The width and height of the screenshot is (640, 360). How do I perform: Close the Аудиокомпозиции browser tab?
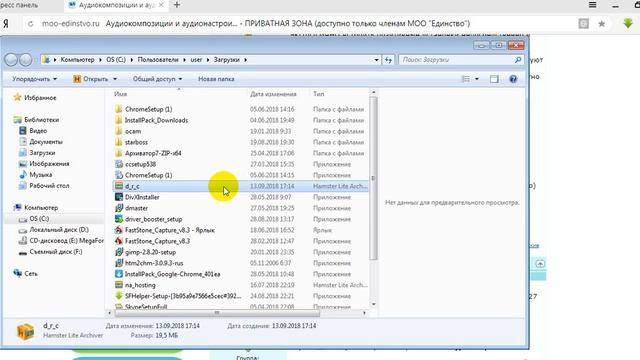tap(161, 5)
